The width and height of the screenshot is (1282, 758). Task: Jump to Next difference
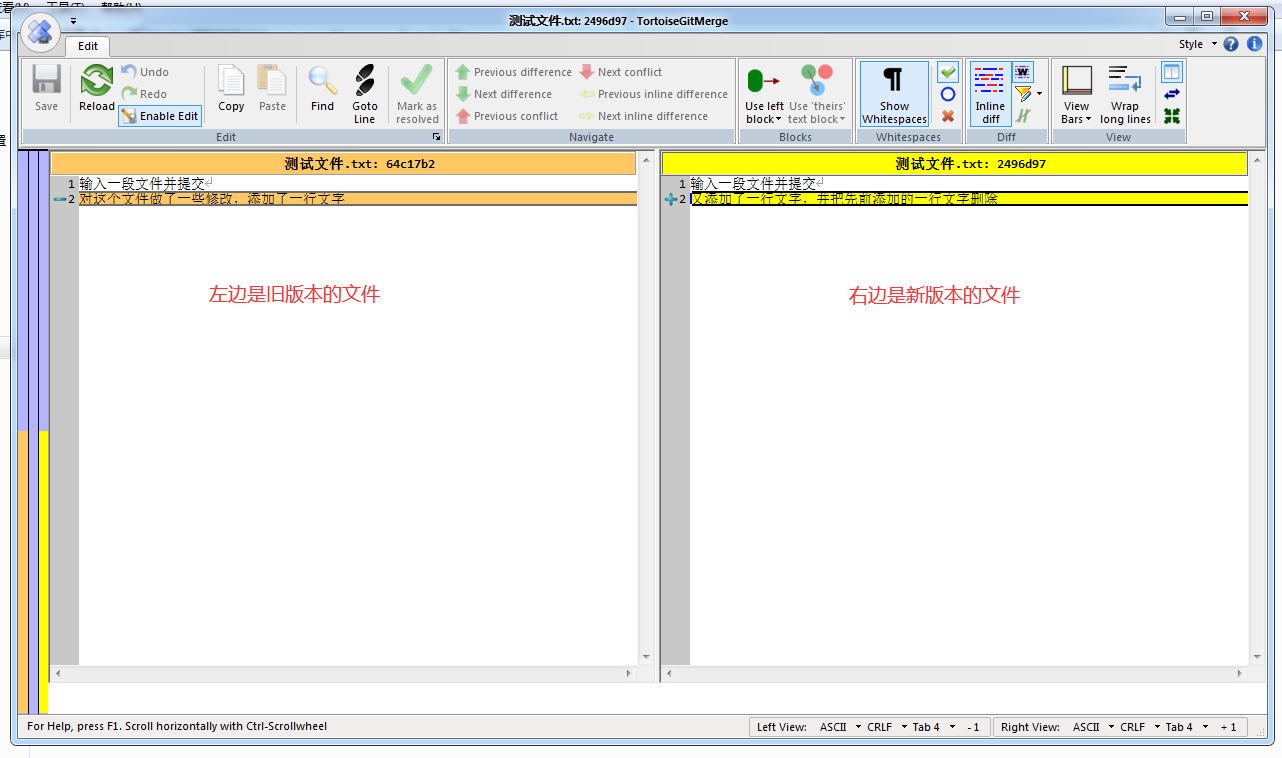coord(504,94)
